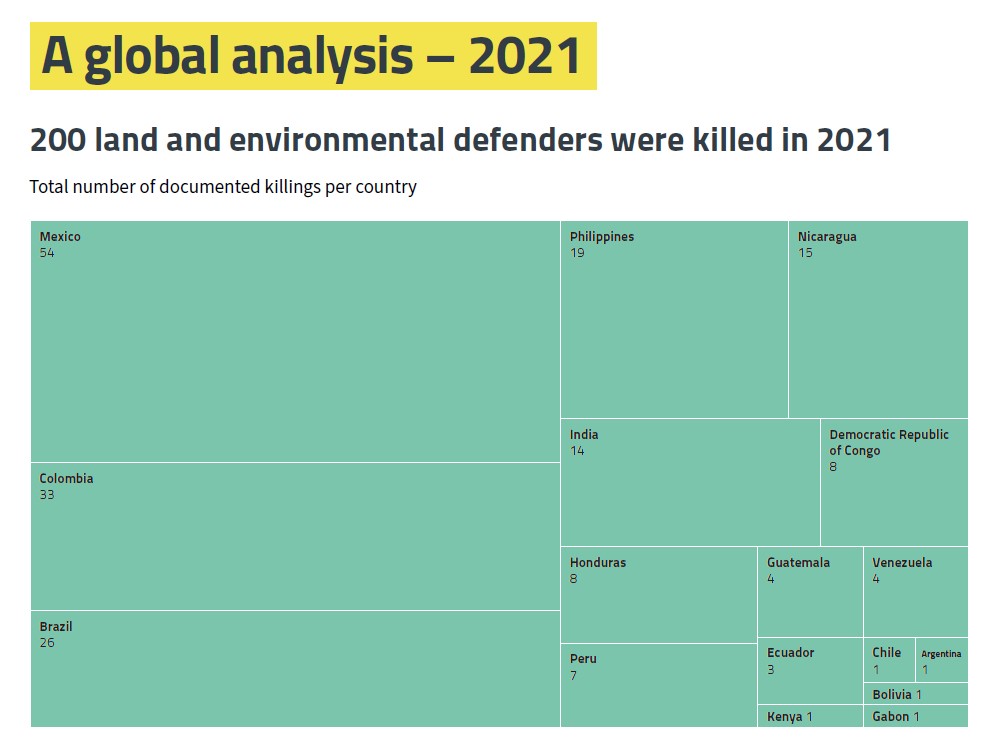Click the Honduras 8 block
Viewport: 992px width, 746px height.
pyautogui.click(x=659, y=595)
